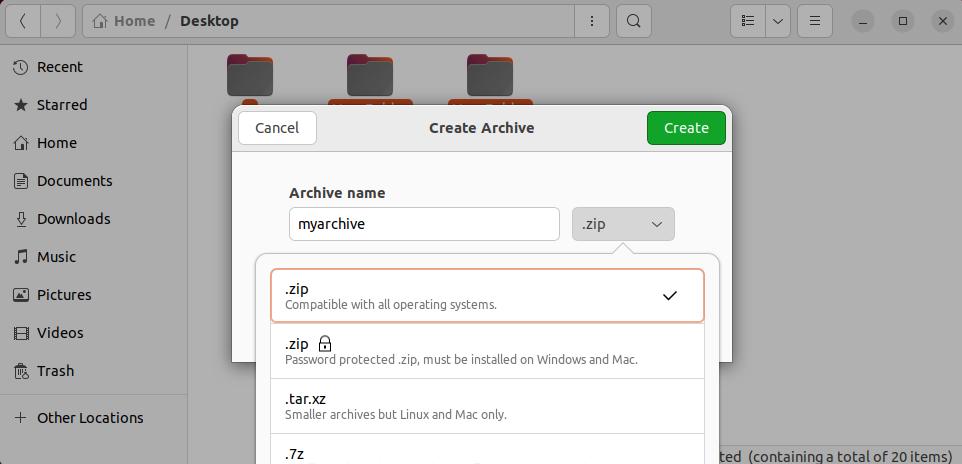Open Recent in the sidebar
Screen dimensions: 962x464
93,68
